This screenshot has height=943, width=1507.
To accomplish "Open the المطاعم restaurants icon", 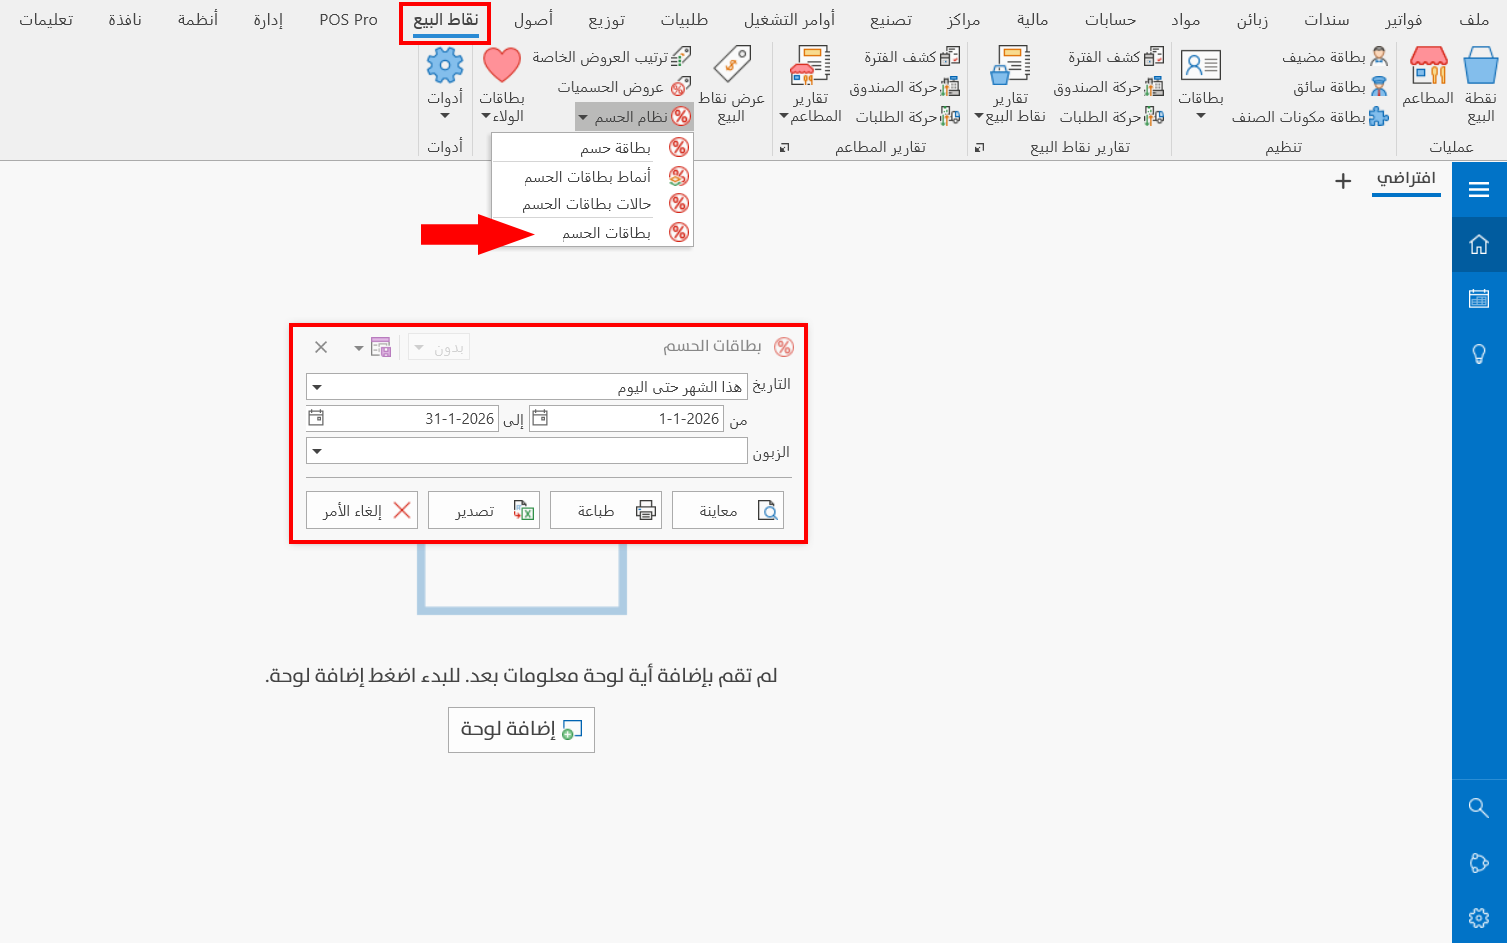I will click(x=1428, y=77).
